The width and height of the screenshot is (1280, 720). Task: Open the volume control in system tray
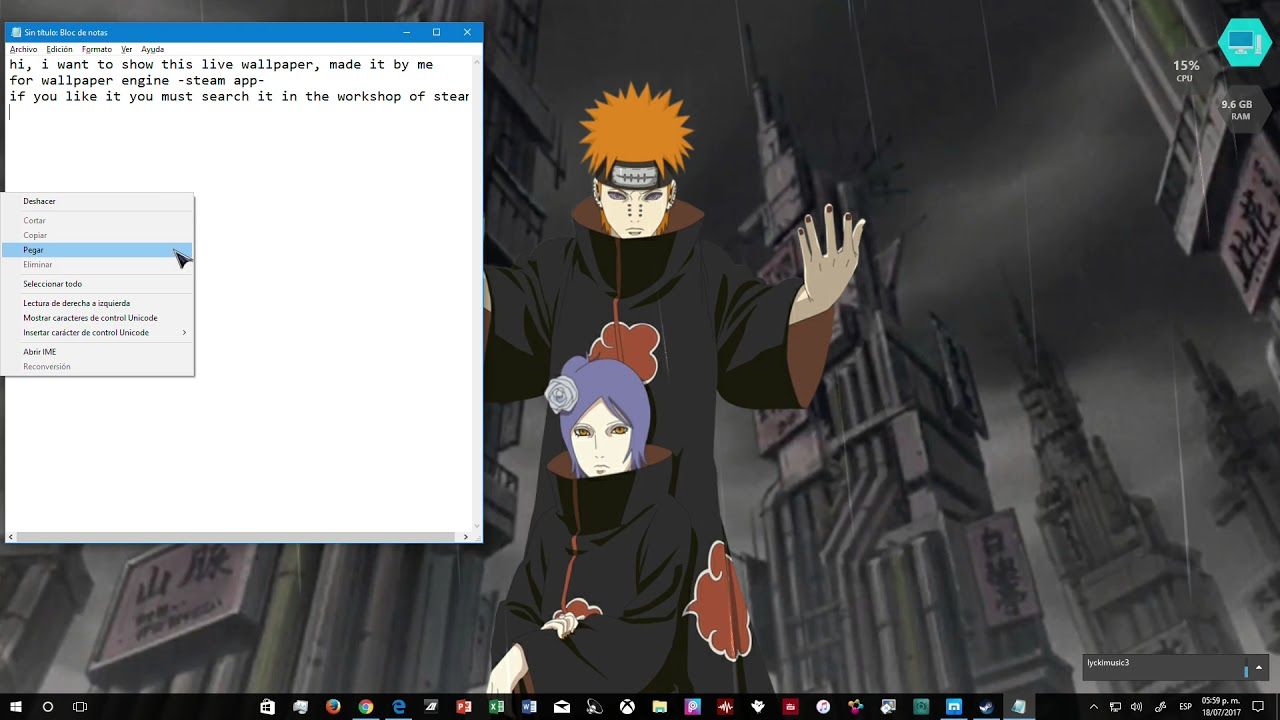pos(1136,706)
